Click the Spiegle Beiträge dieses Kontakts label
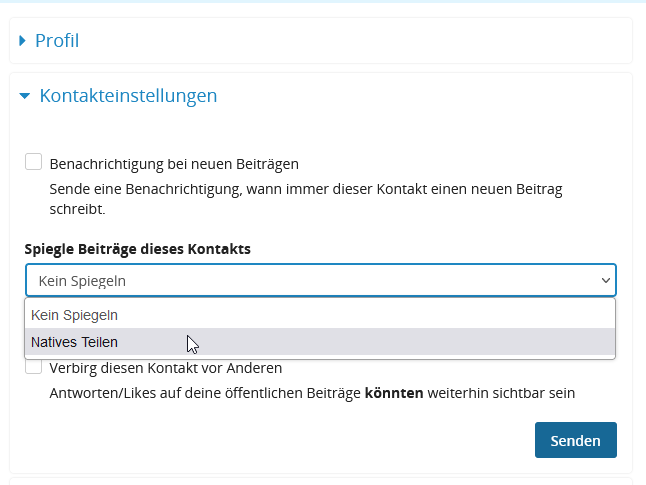 (138, 248)
